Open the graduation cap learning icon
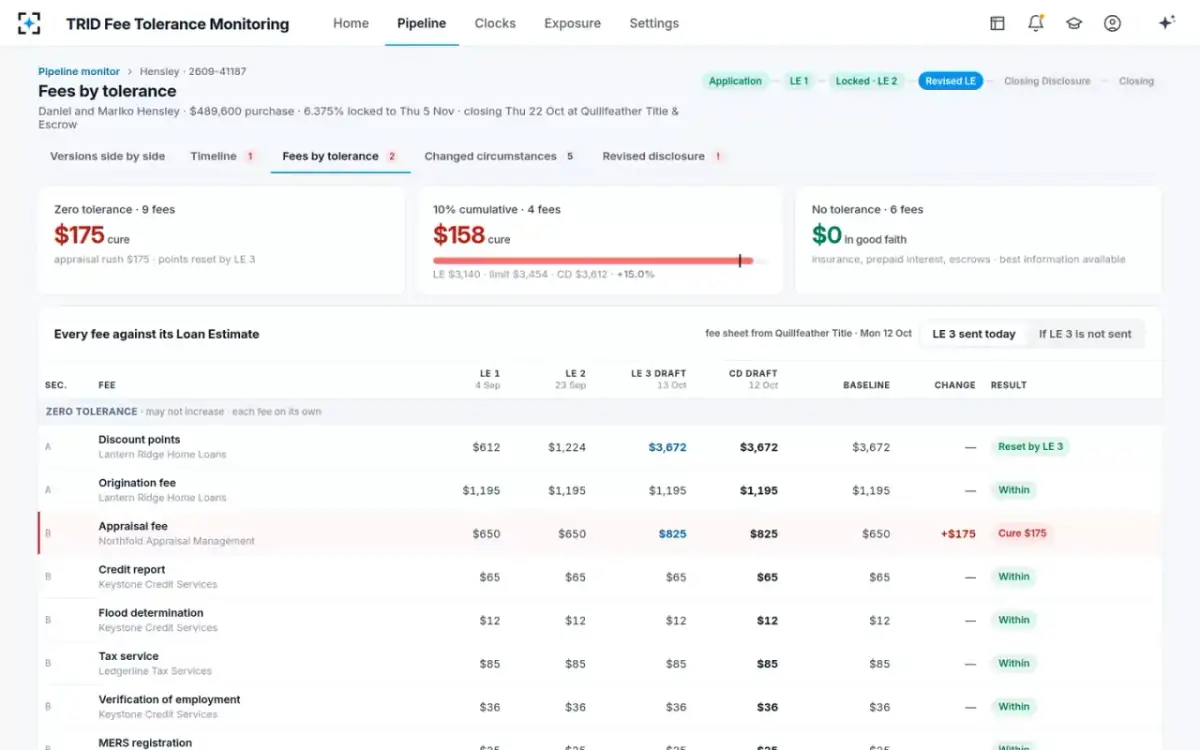The width and height of the screenshot is (1200, 750). 1074,23
